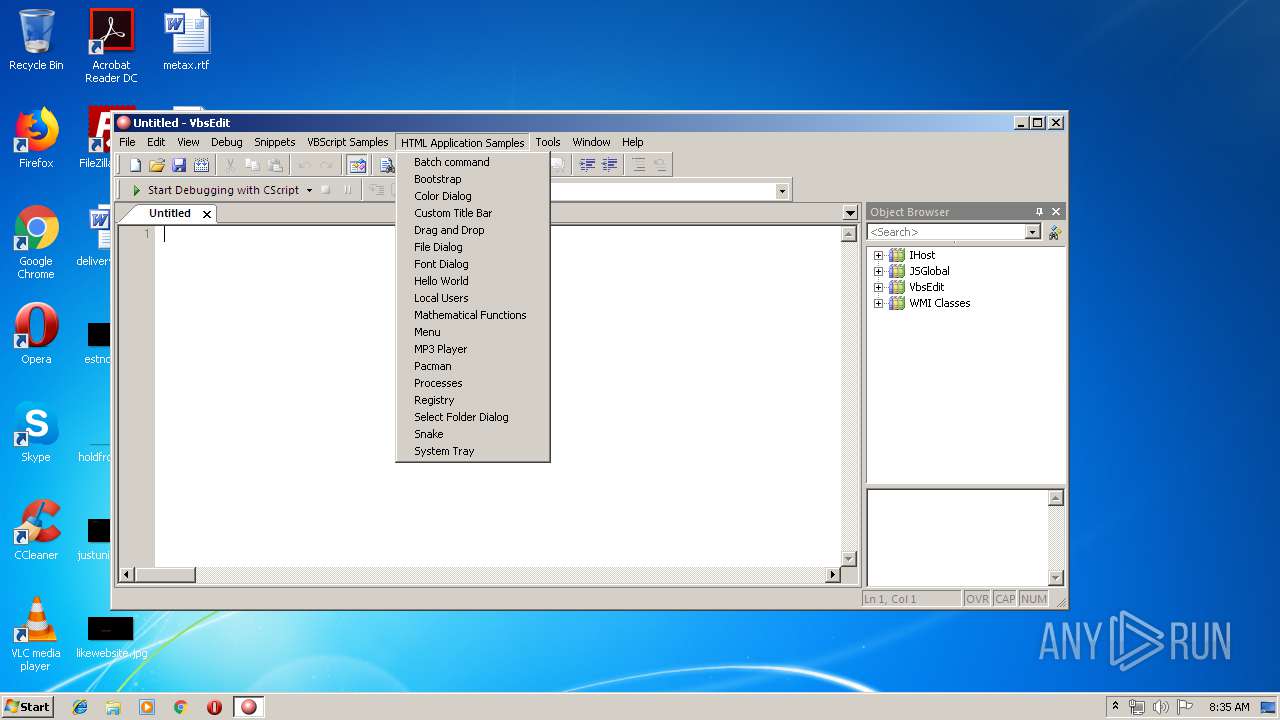Click the toggled Object Browser toolbar icon

[357, 165]
